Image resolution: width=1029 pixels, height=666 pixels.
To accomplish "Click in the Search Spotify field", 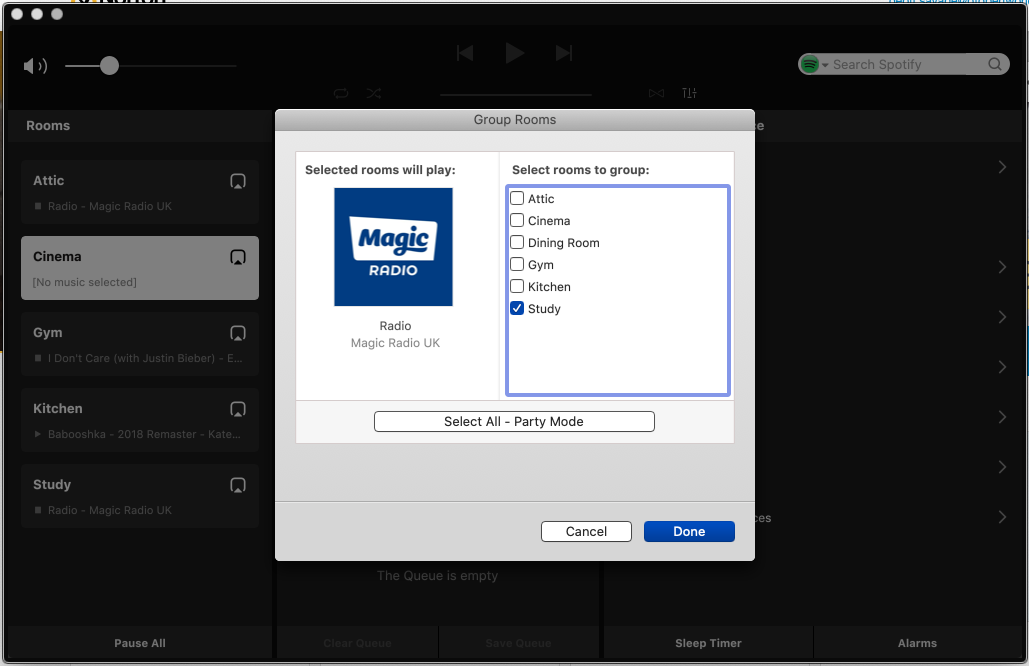I will pyautogui.click(x=906, y=64).
